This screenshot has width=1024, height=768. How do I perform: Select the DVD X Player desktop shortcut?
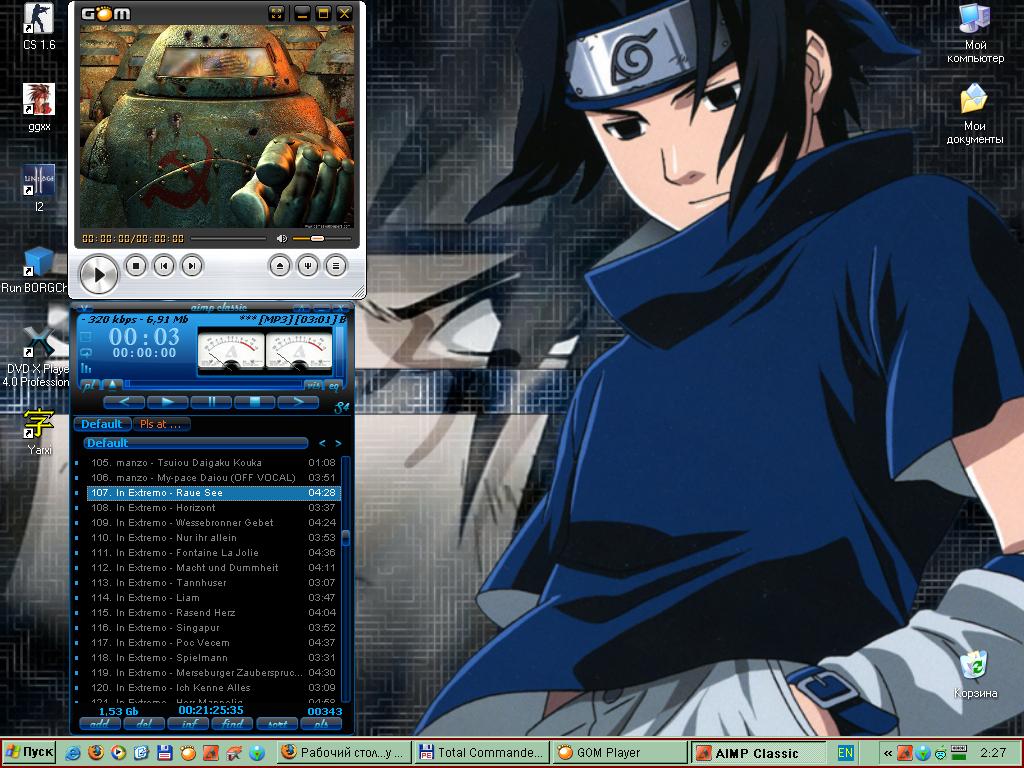point(36,357)
